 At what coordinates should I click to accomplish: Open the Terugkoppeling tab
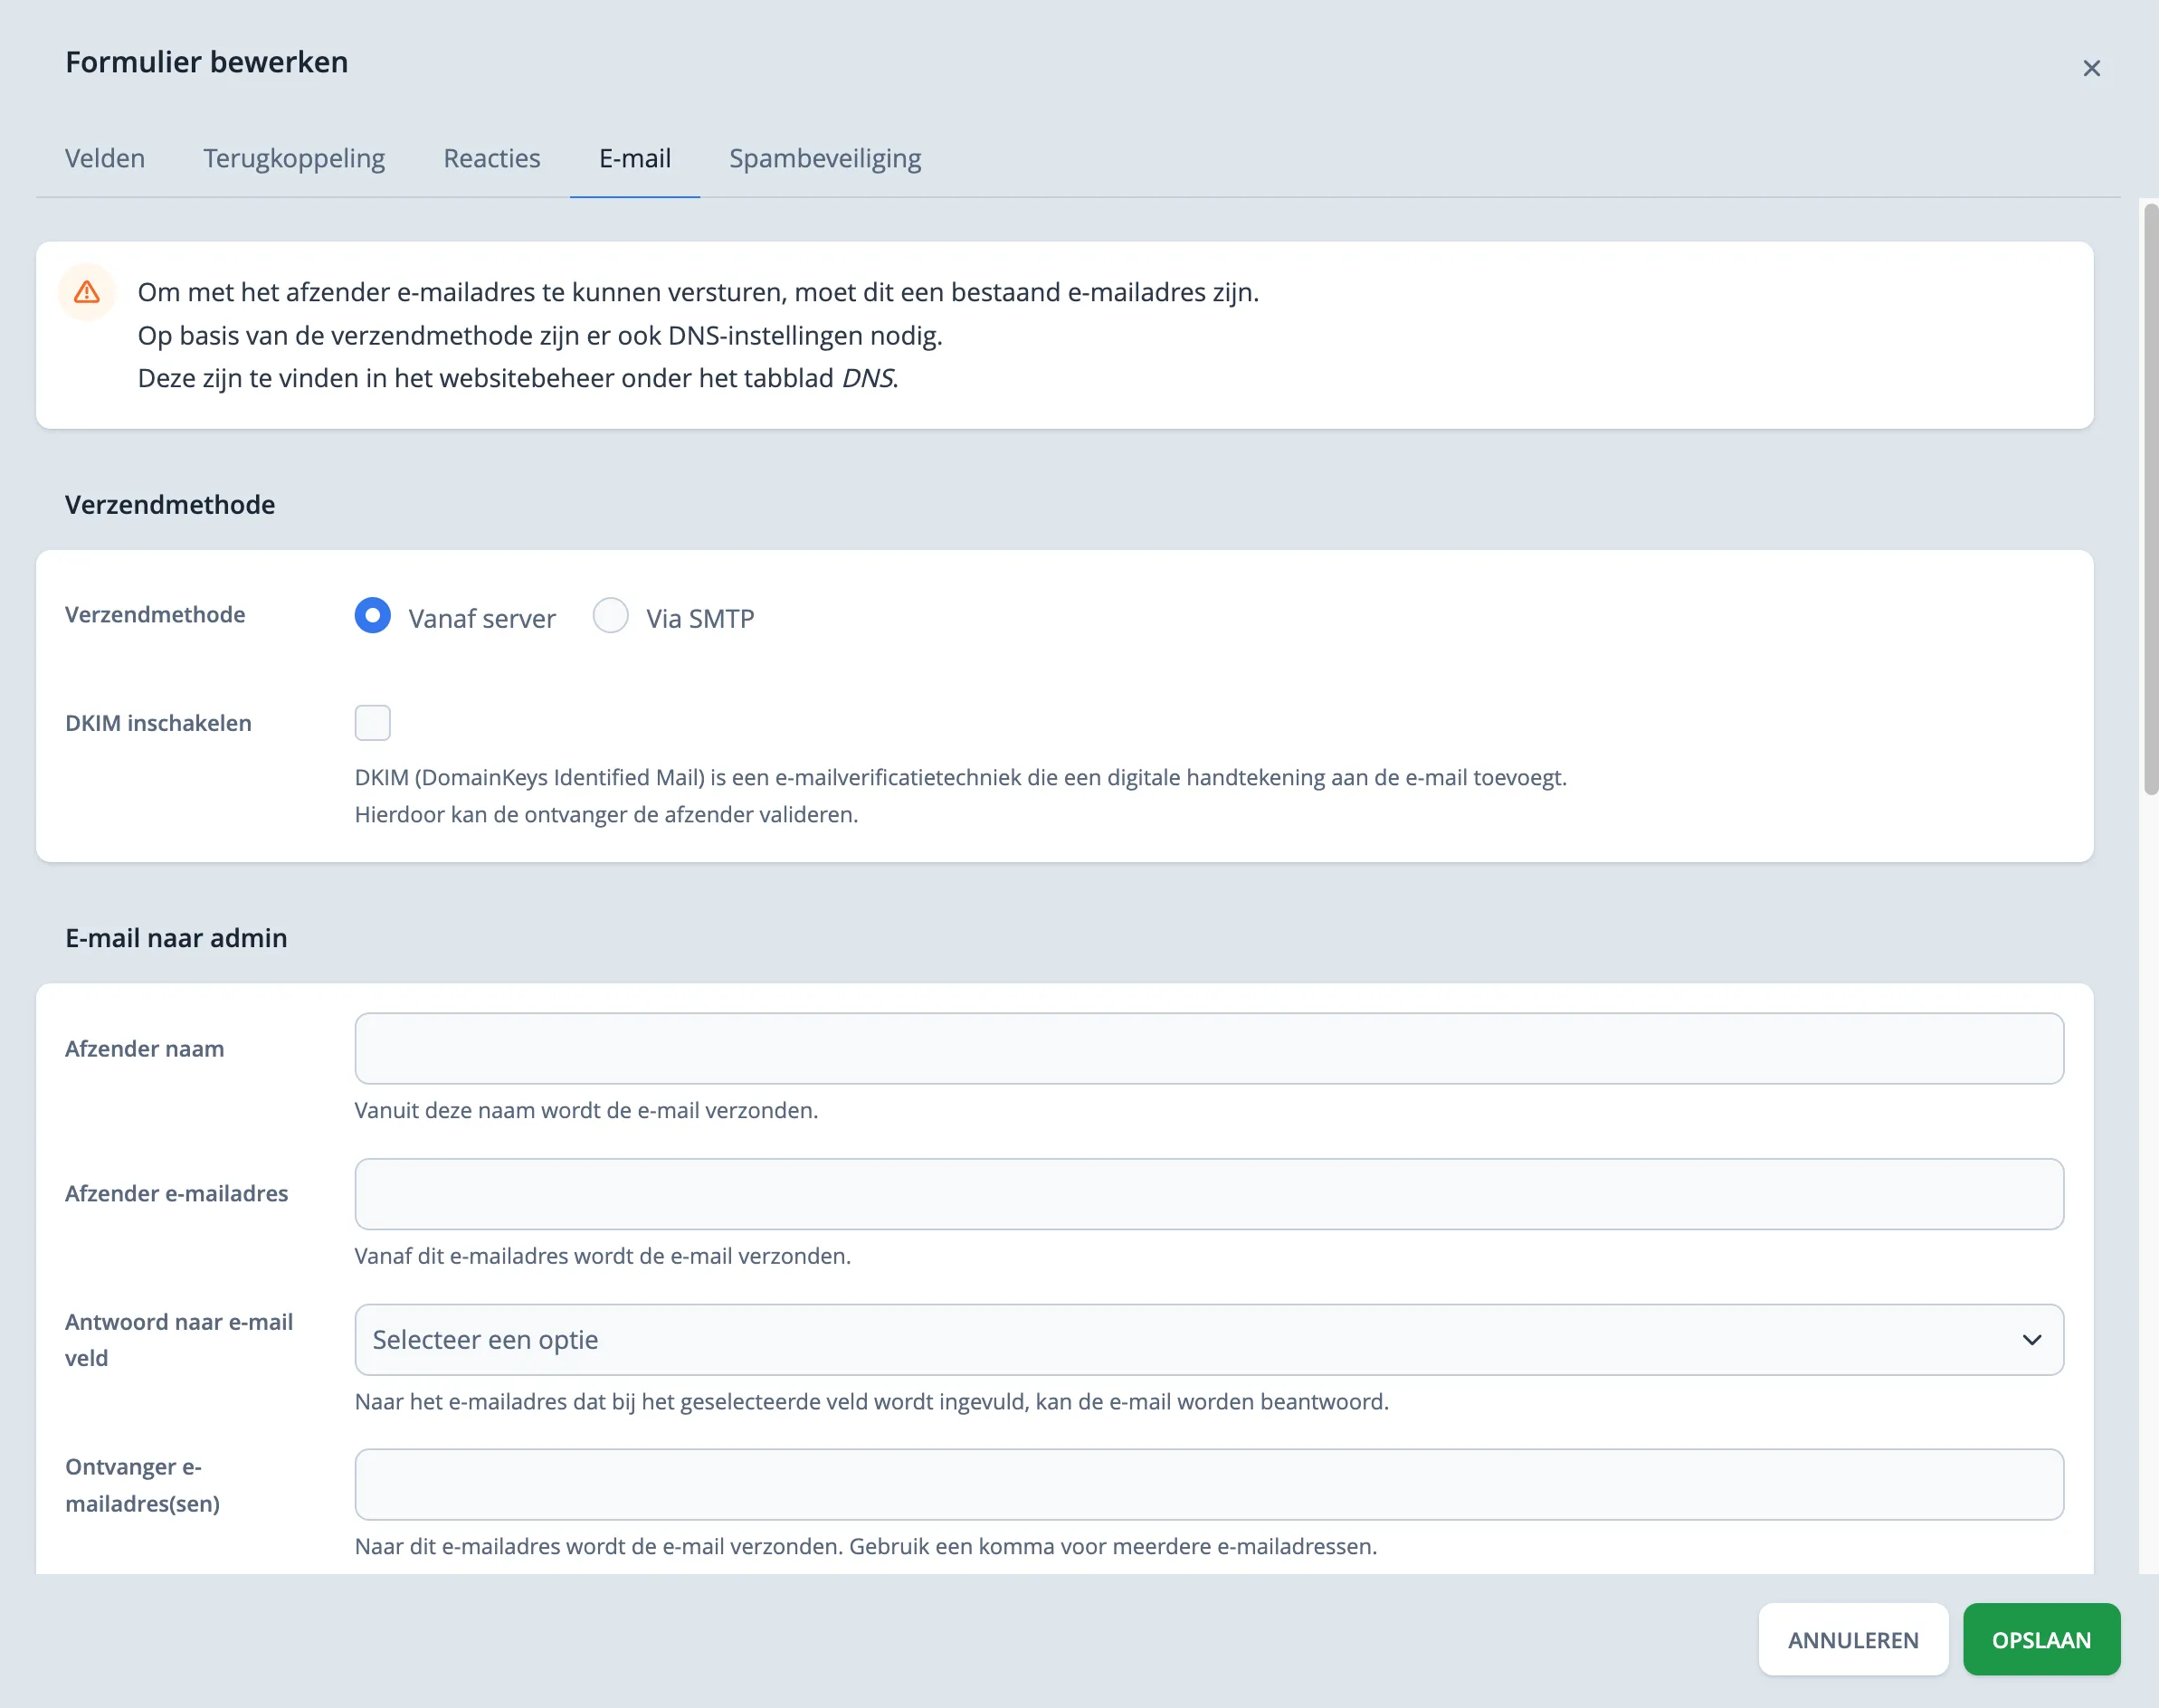click(294, 158)
